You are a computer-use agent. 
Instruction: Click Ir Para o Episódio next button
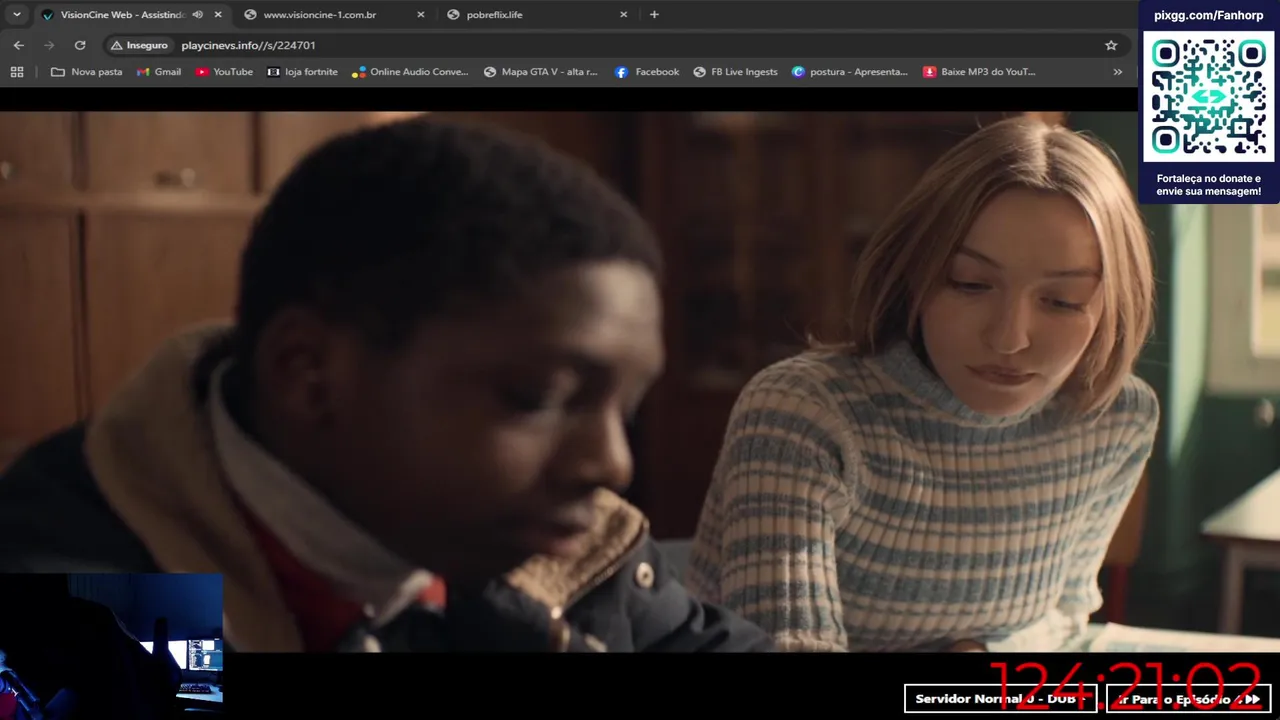[1188, 699]
